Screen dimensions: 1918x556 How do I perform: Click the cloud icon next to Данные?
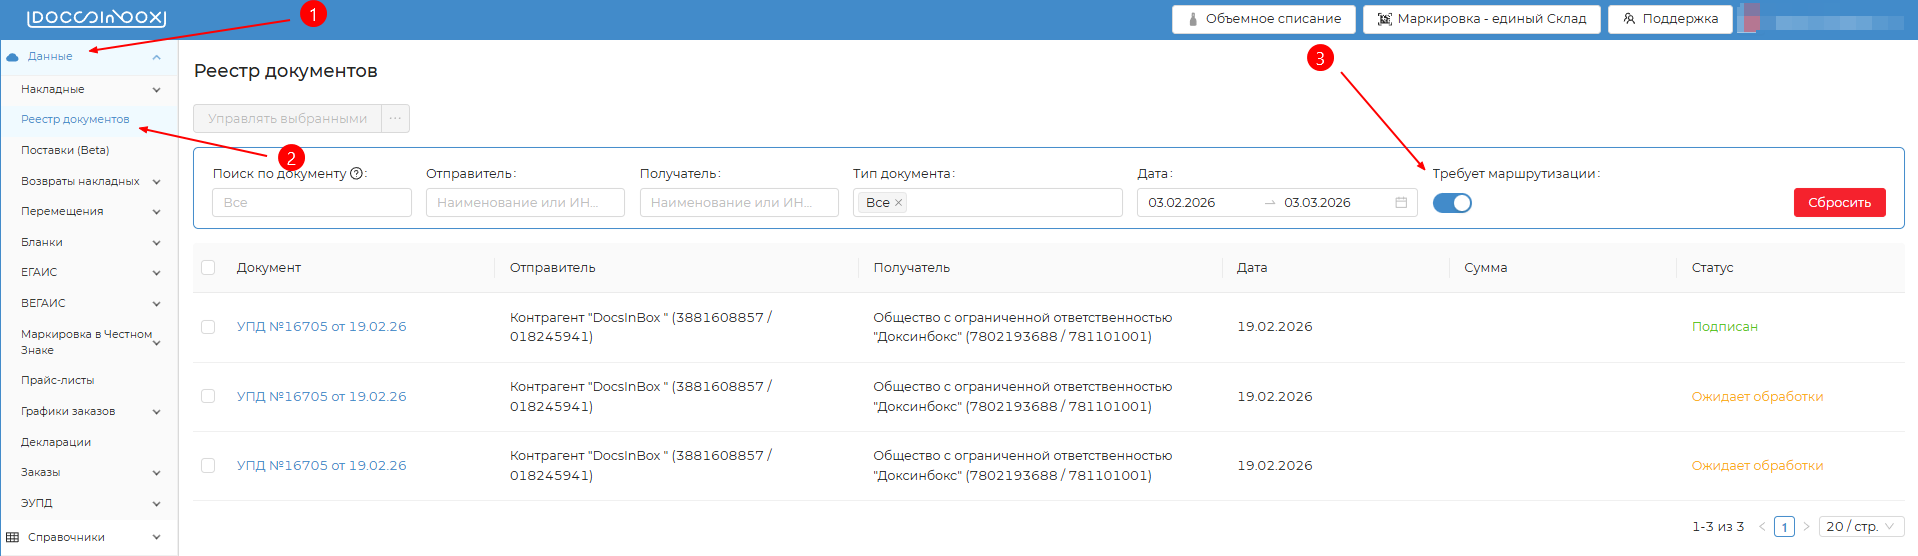coord(13,57)
